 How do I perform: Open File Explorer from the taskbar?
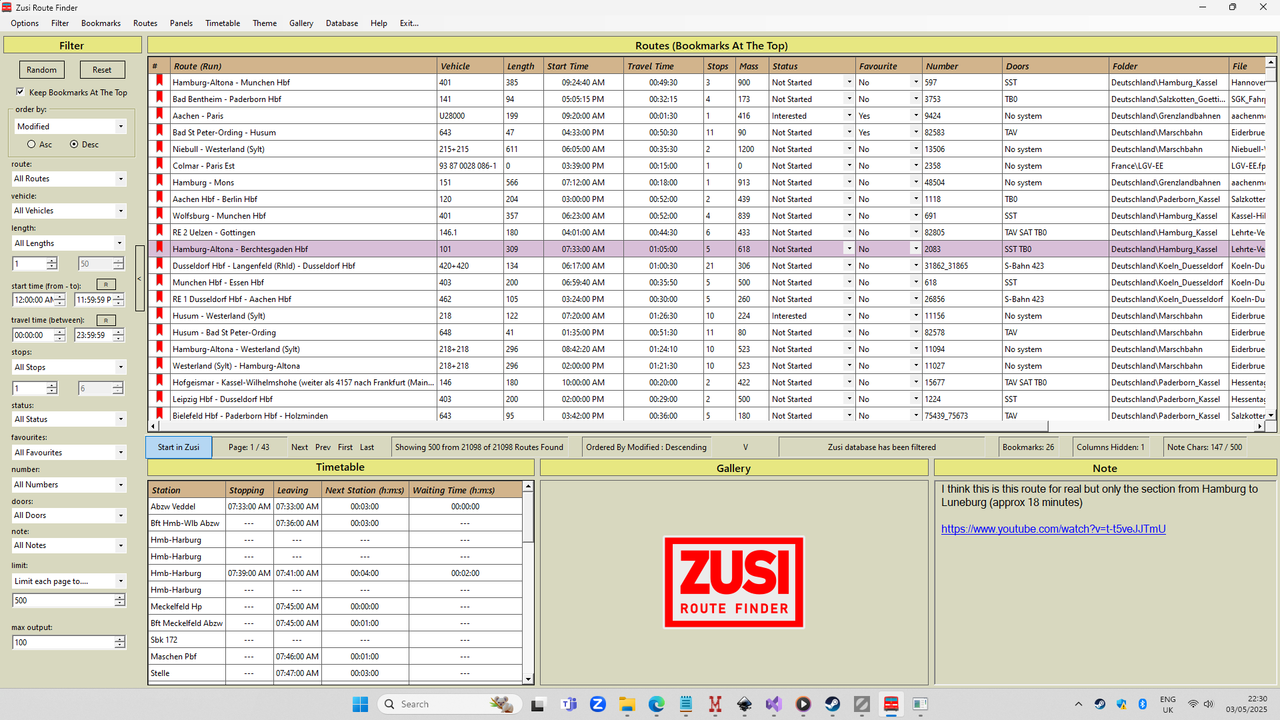click(627, 704)
